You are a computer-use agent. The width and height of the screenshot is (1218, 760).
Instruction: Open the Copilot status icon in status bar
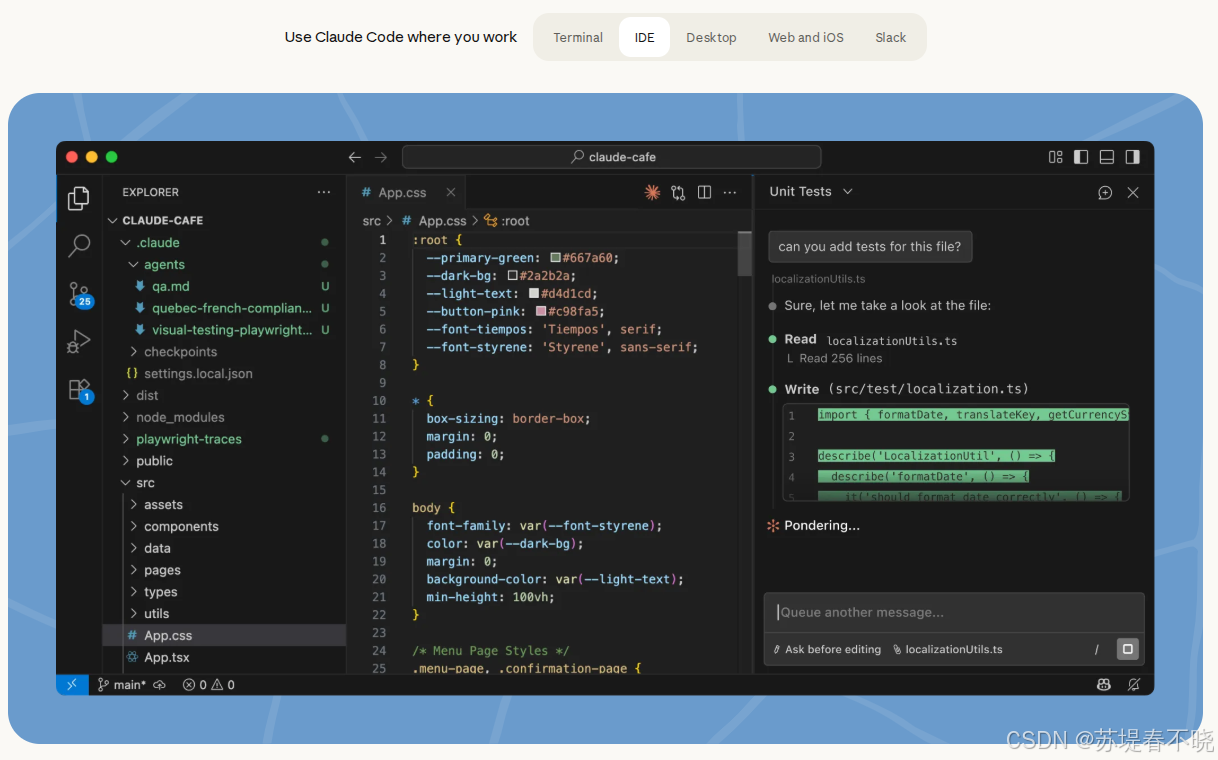[1103, 685]
